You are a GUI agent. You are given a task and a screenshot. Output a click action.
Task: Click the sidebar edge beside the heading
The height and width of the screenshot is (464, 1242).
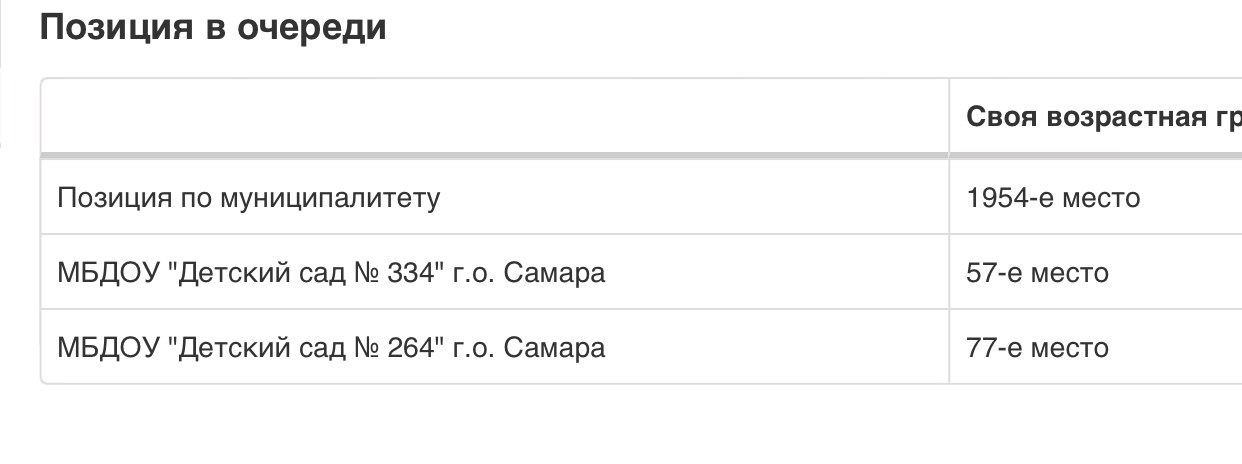coord(2,34)
